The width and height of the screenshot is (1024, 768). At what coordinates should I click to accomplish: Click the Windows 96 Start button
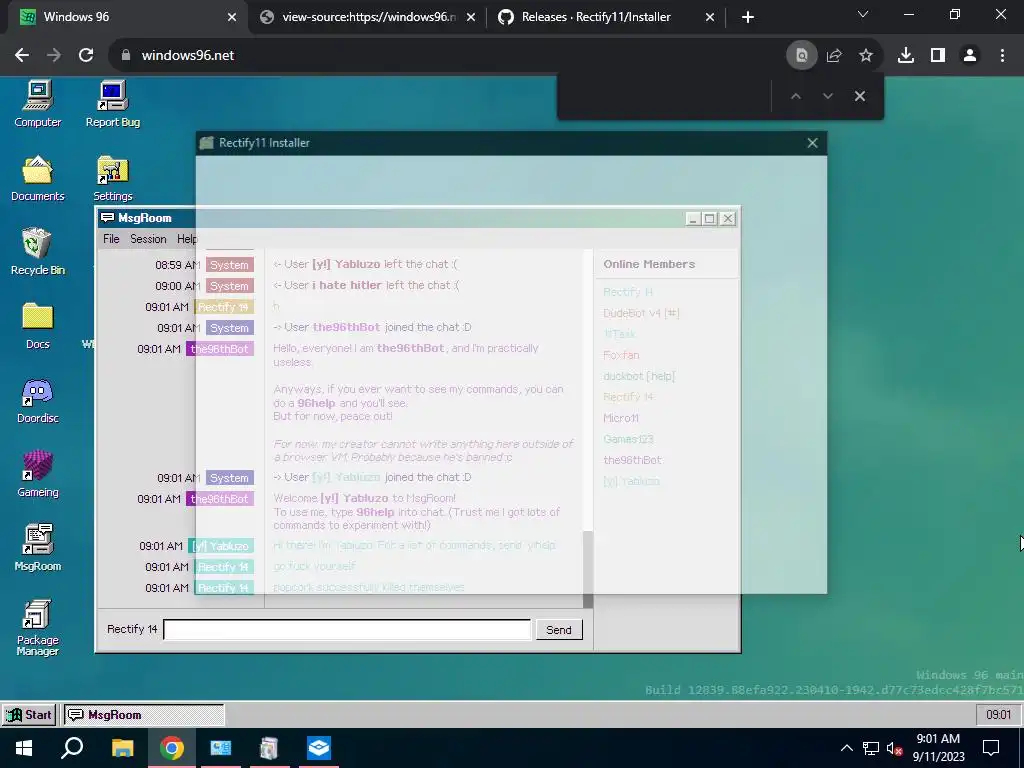point(29,715)
